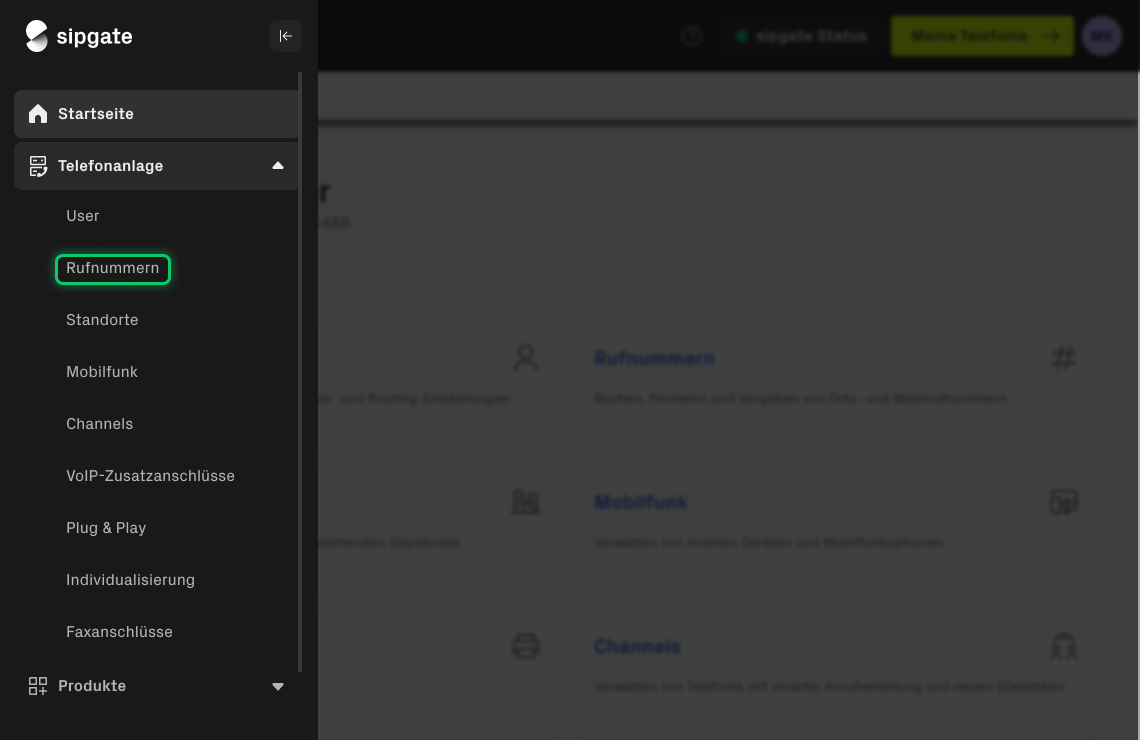The image size is (1140, 740).
Task: Open the Plug & Play entry
Action: pyautogui.click(x=106, y=528)
